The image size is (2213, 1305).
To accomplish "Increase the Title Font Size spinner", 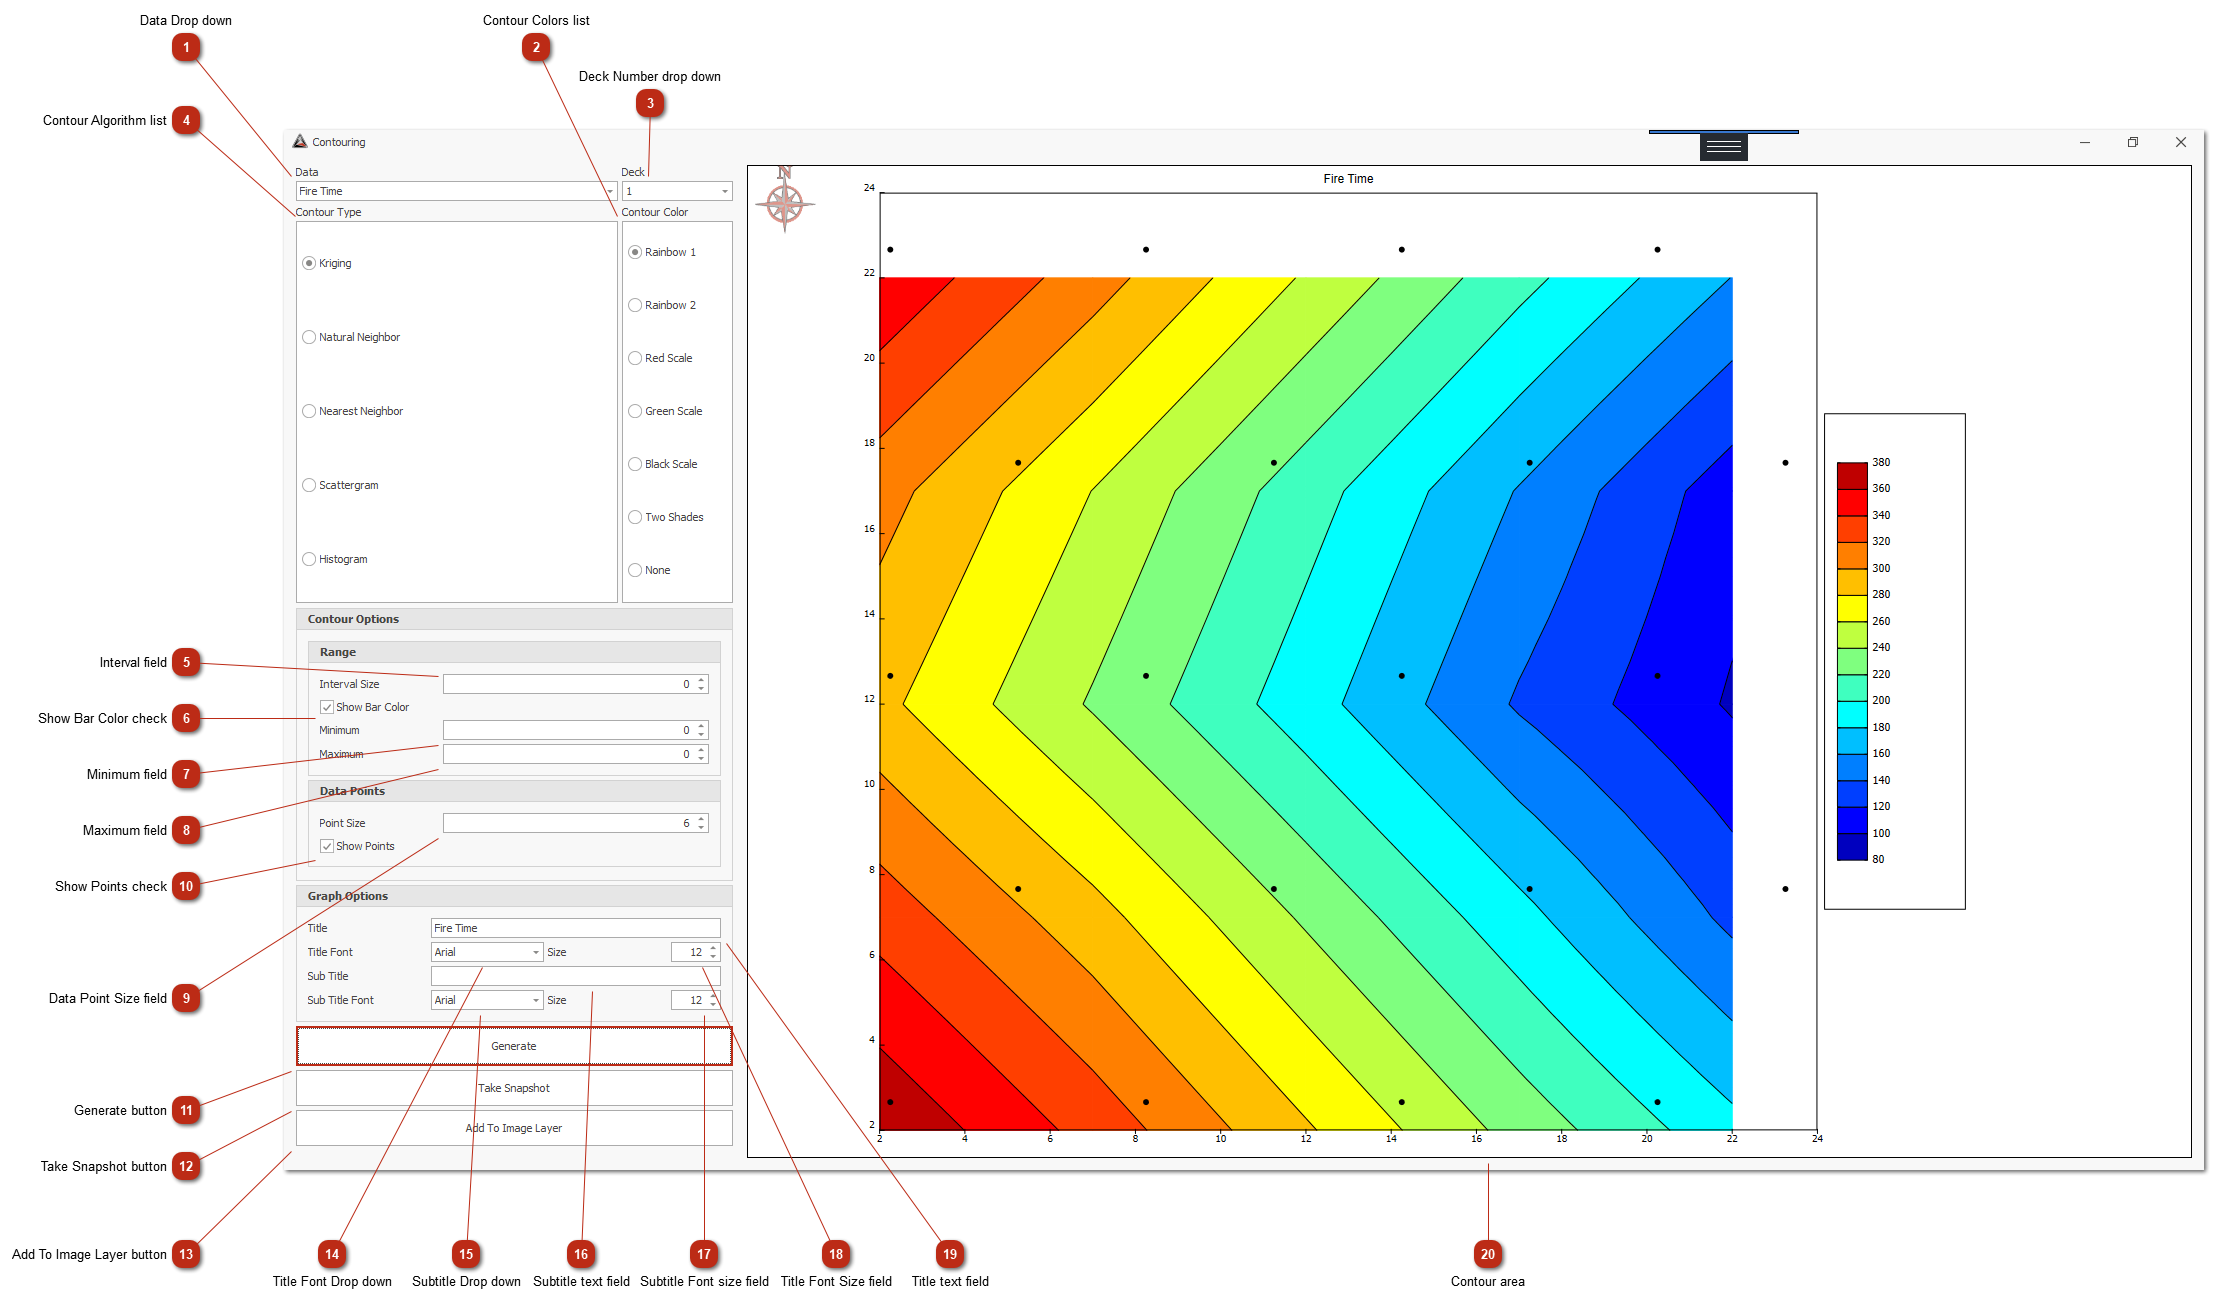I will [713, 948].
